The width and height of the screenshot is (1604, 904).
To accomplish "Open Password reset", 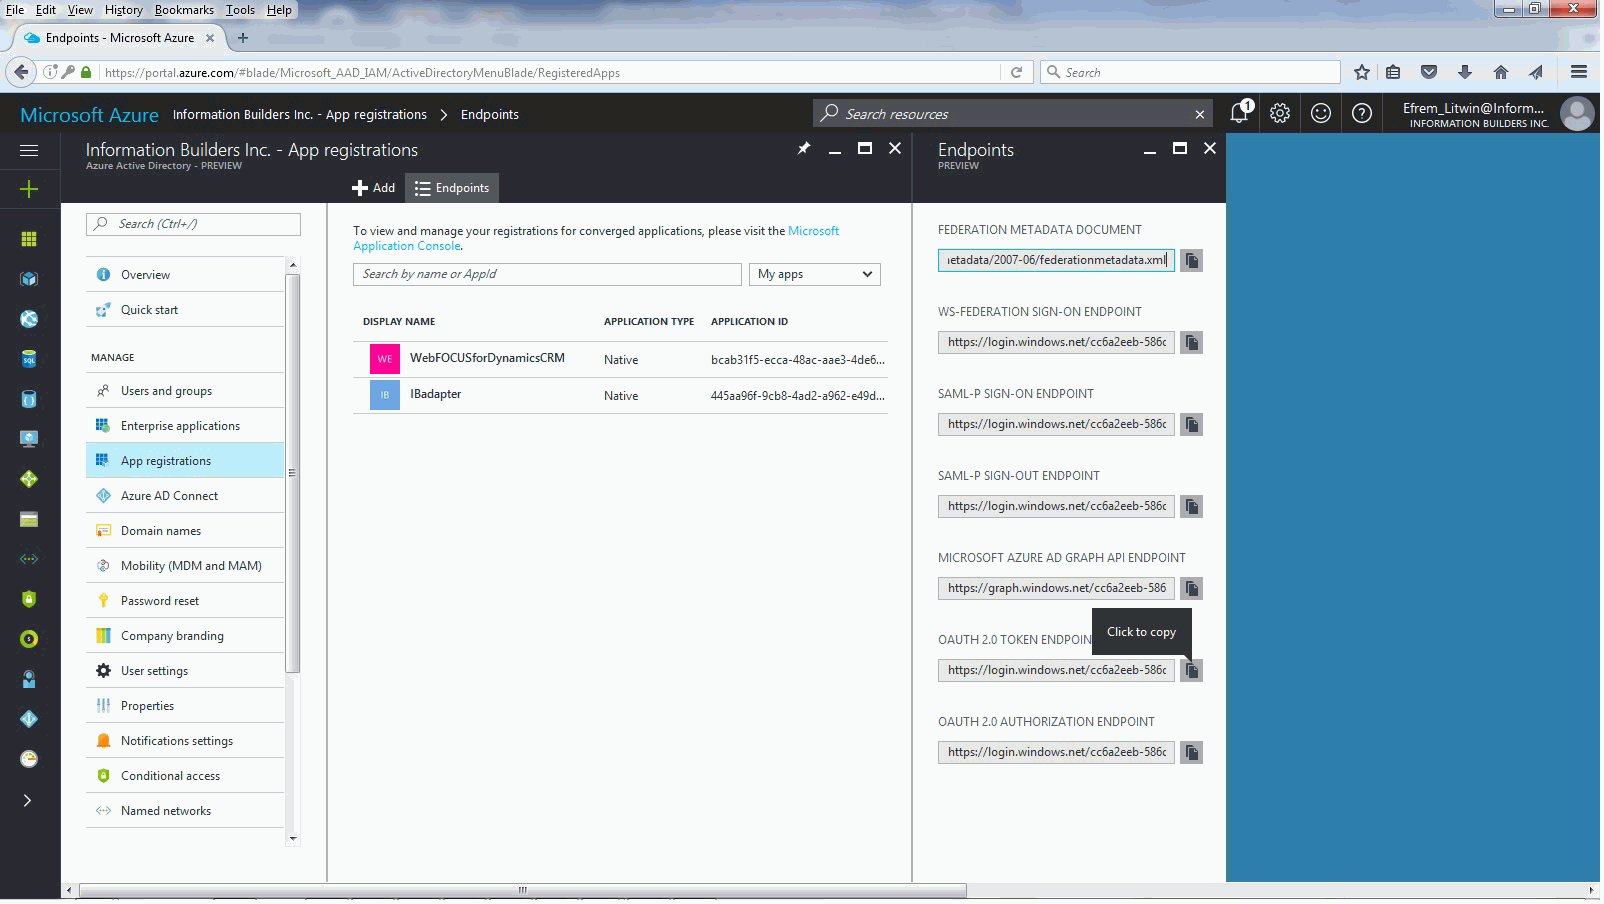I will point(185,601).
